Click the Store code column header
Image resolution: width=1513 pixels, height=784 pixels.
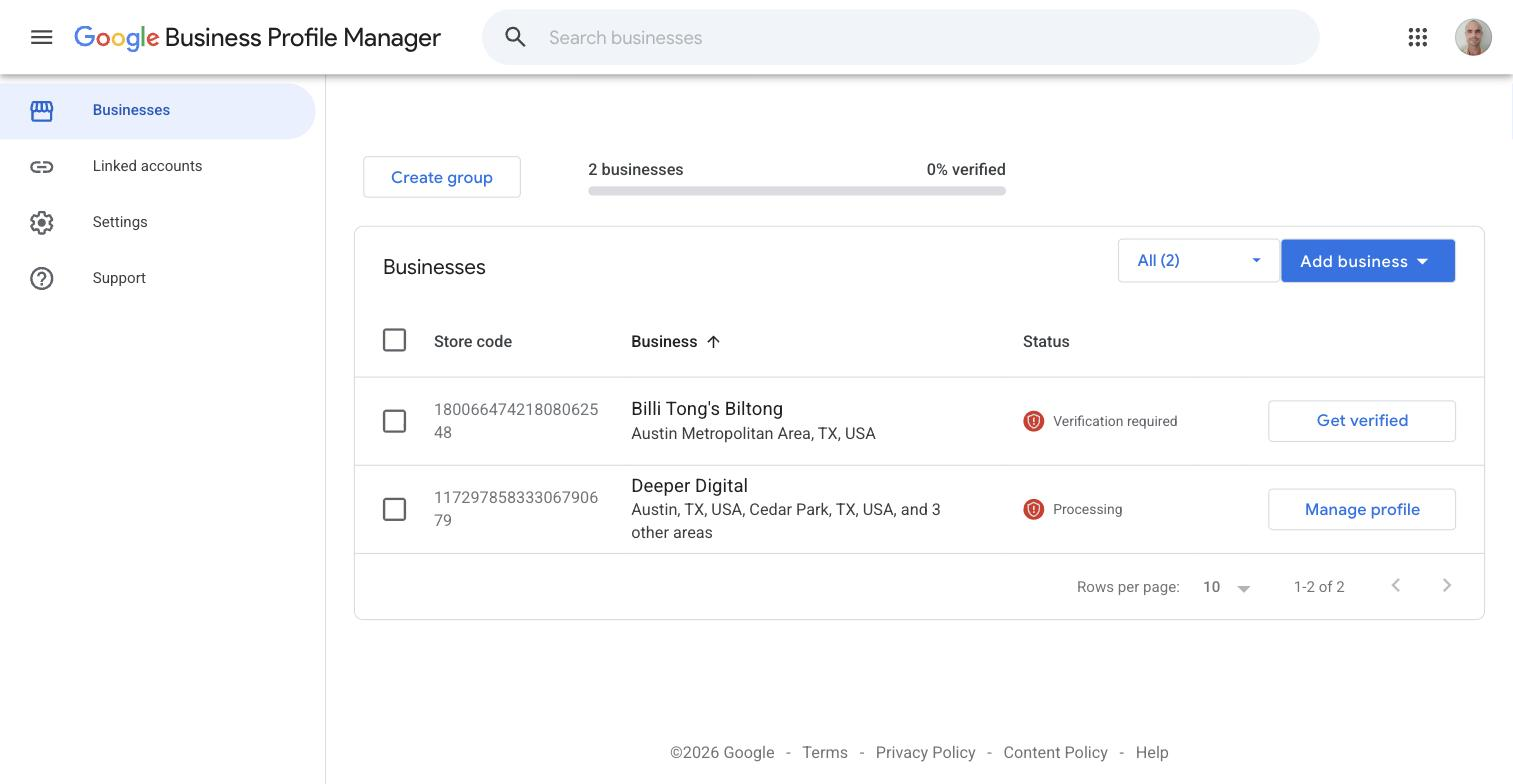[473, 342]
